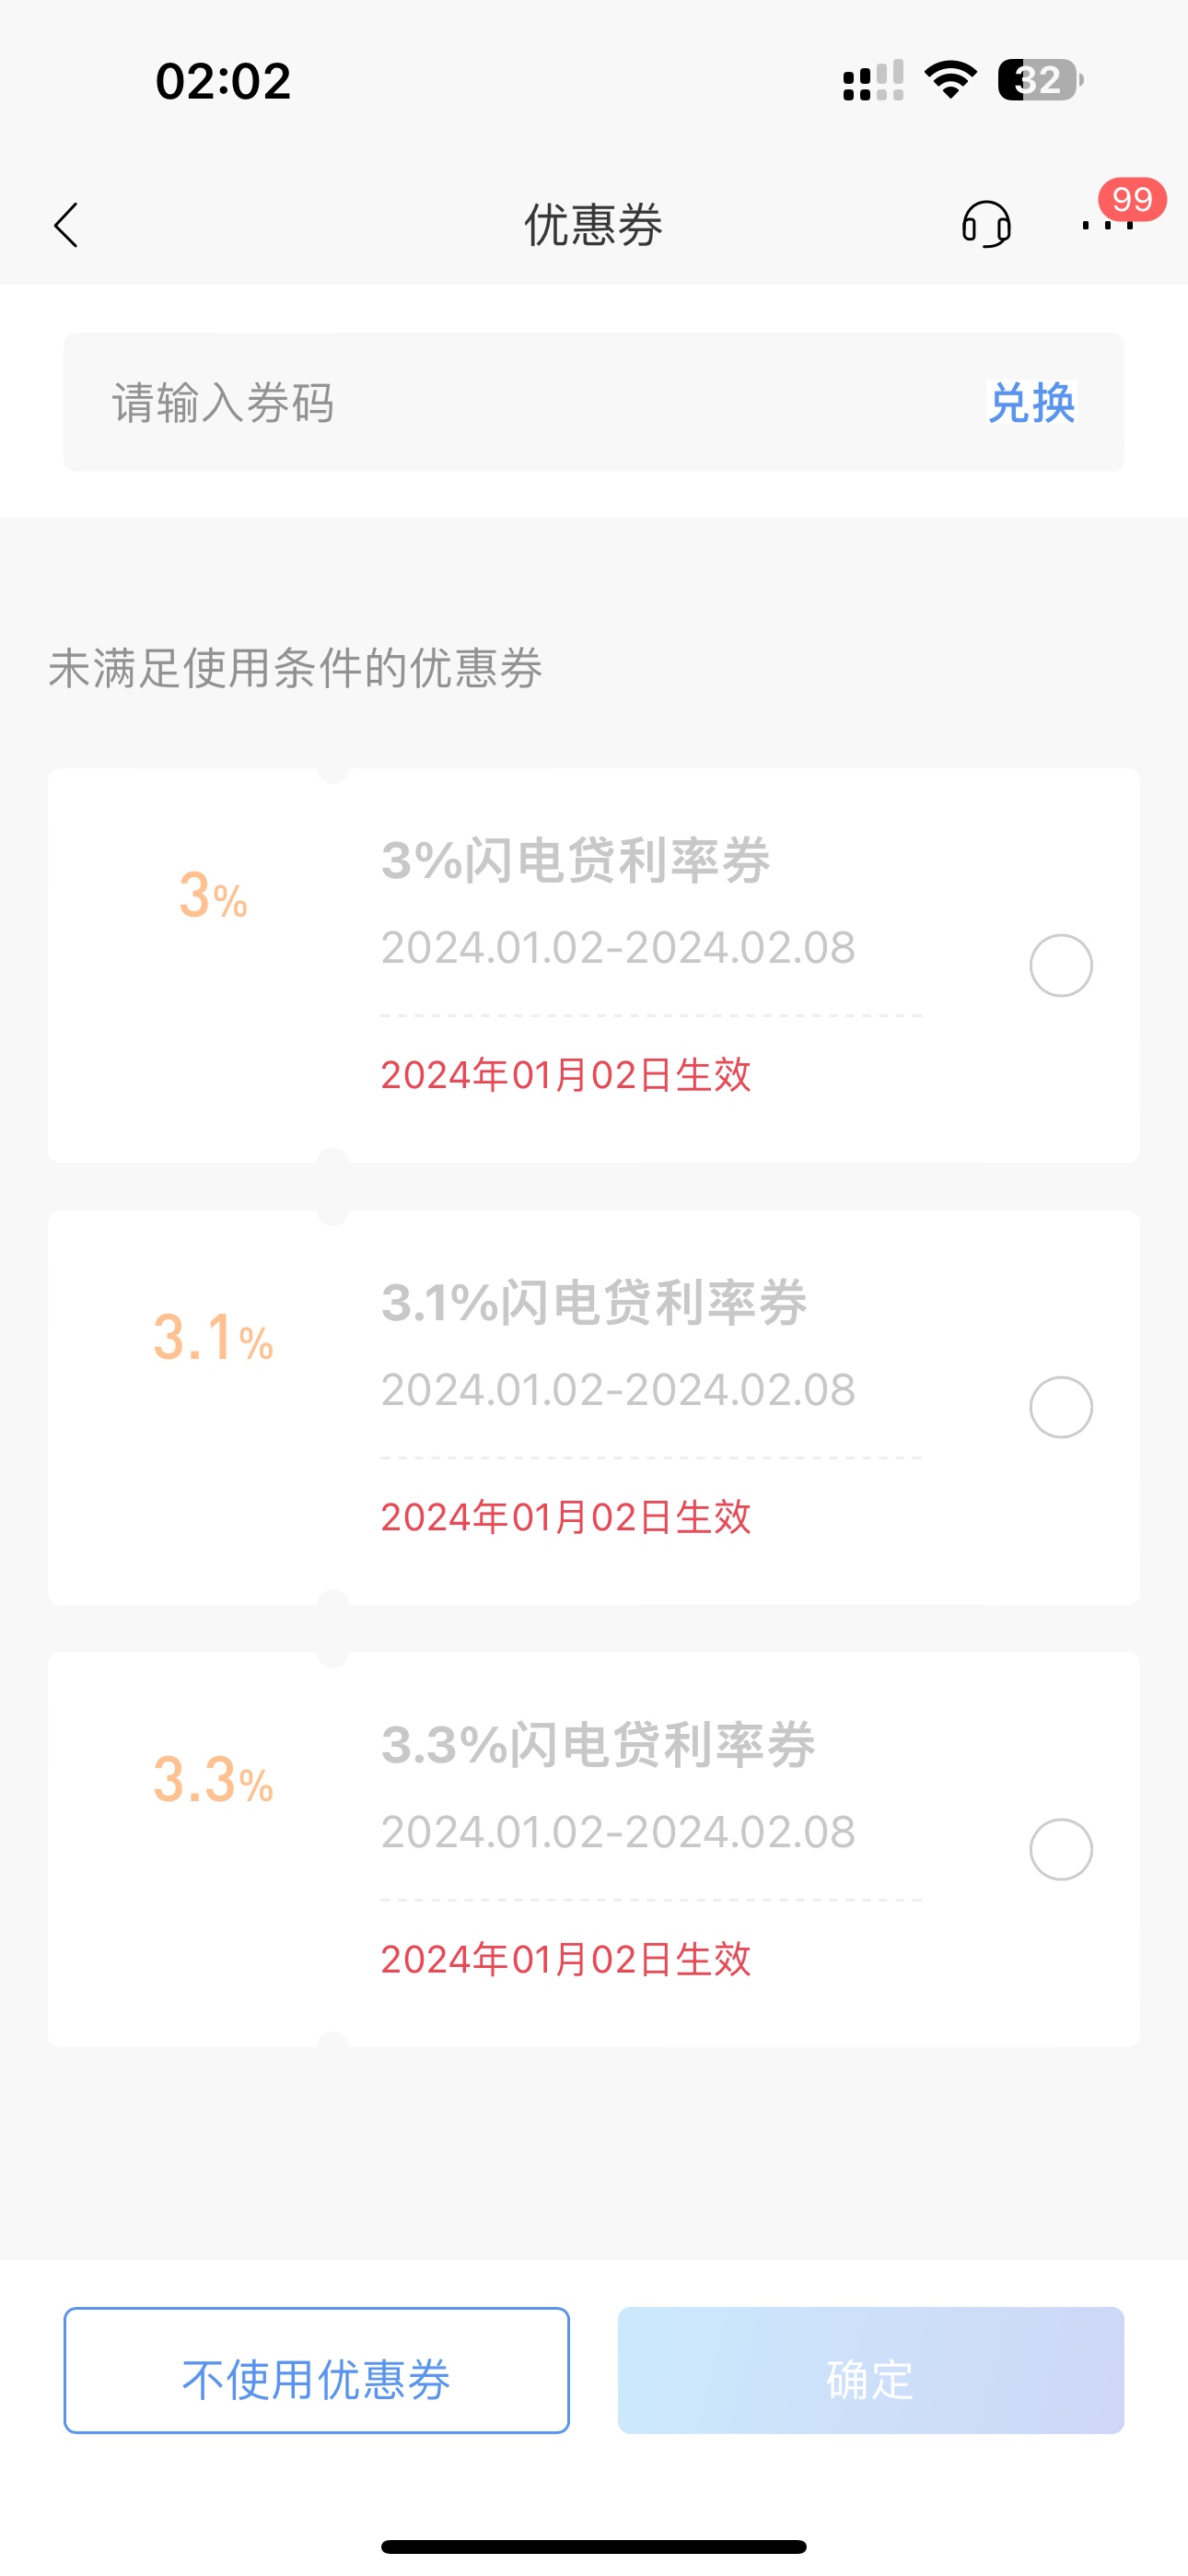Choose 不使用优惠券 button
Viewport: 1188px width, 2576px height.
[x=316, y=2370]
